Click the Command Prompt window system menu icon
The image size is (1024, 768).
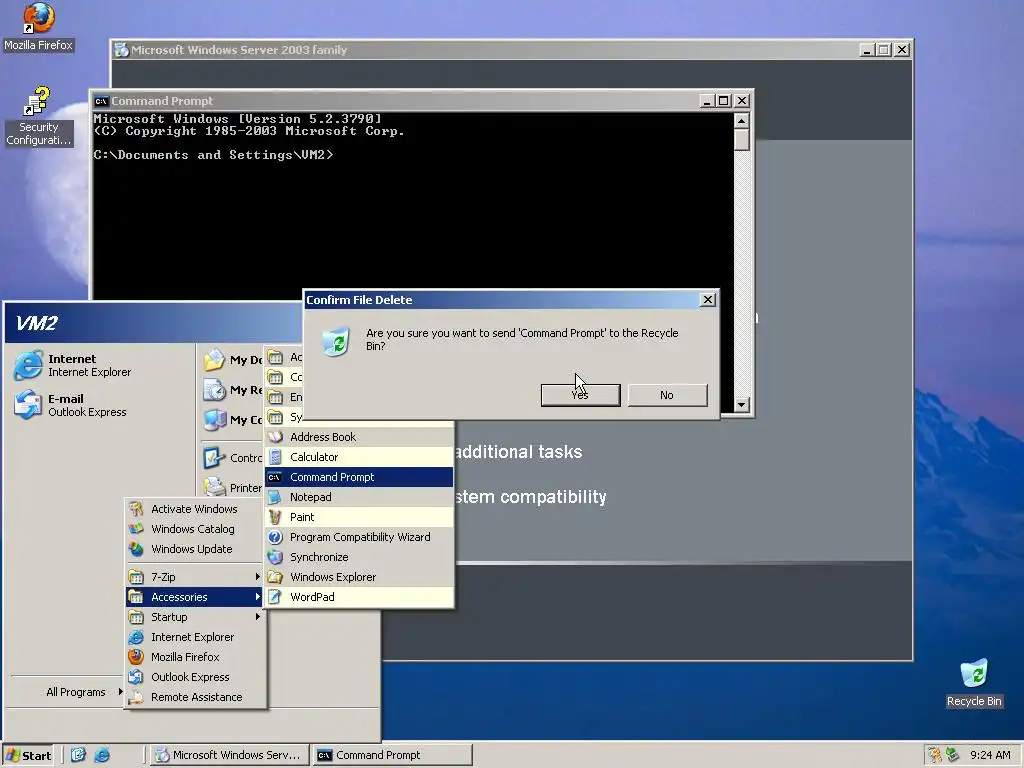(101, 101)
